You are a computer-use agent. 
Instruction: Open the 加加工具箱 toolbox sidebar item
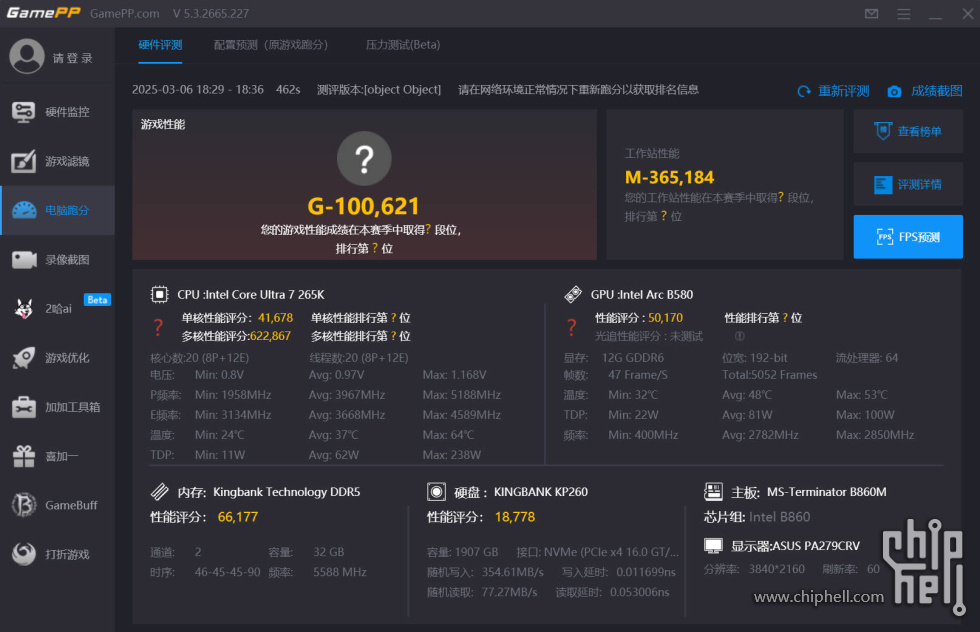pos(57,407)
